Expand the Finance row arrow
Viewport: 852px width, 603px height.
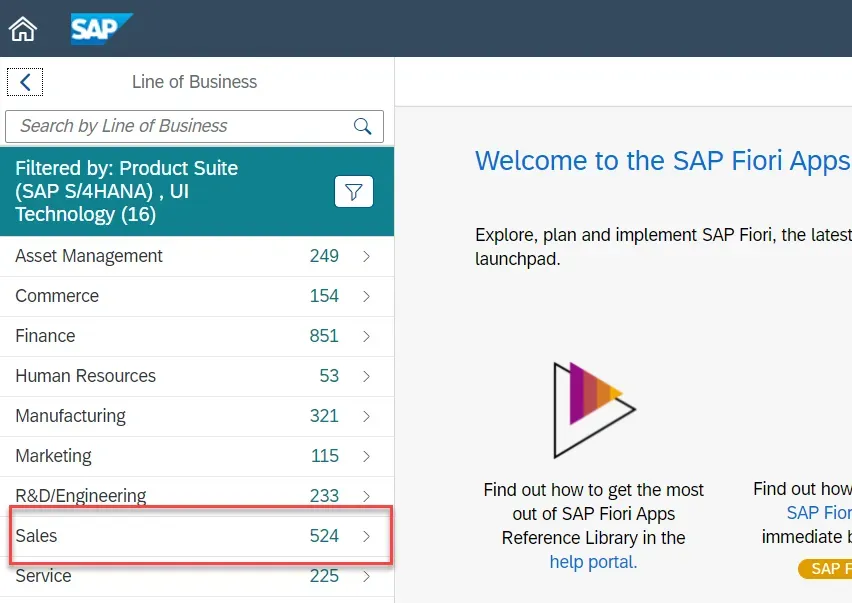(367, 337)
